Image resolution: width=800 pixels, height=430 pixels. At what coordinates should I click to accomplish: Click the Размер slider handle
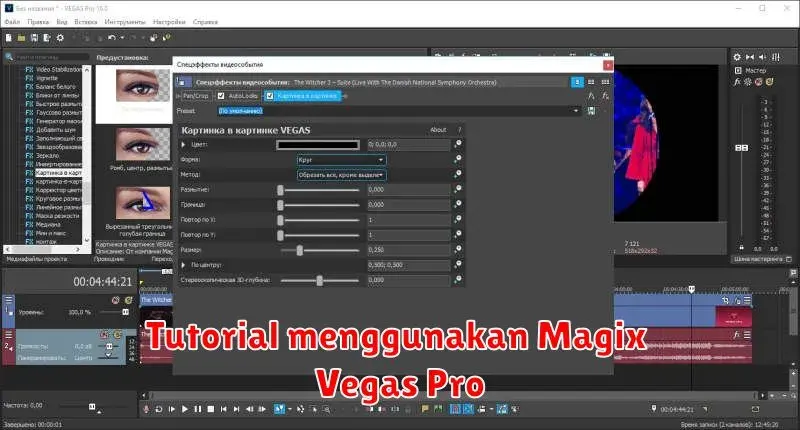(300, 250)
